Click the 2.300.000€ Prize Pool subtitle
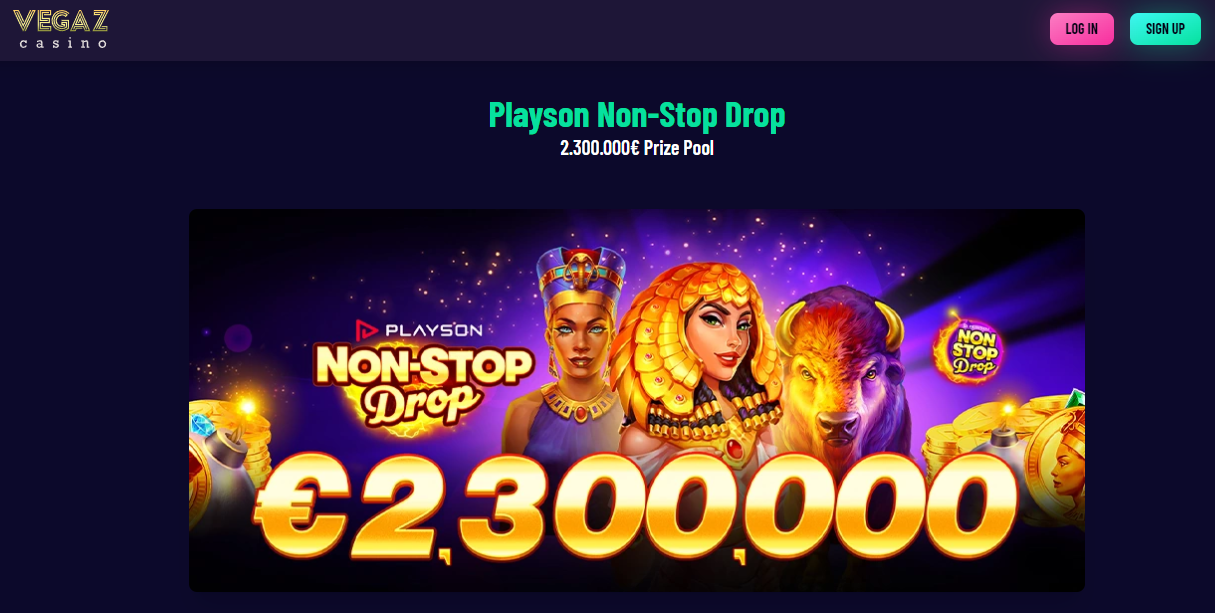Image resolution: width=1215 pixels, height=613 pixels. (x=637, y=149)
